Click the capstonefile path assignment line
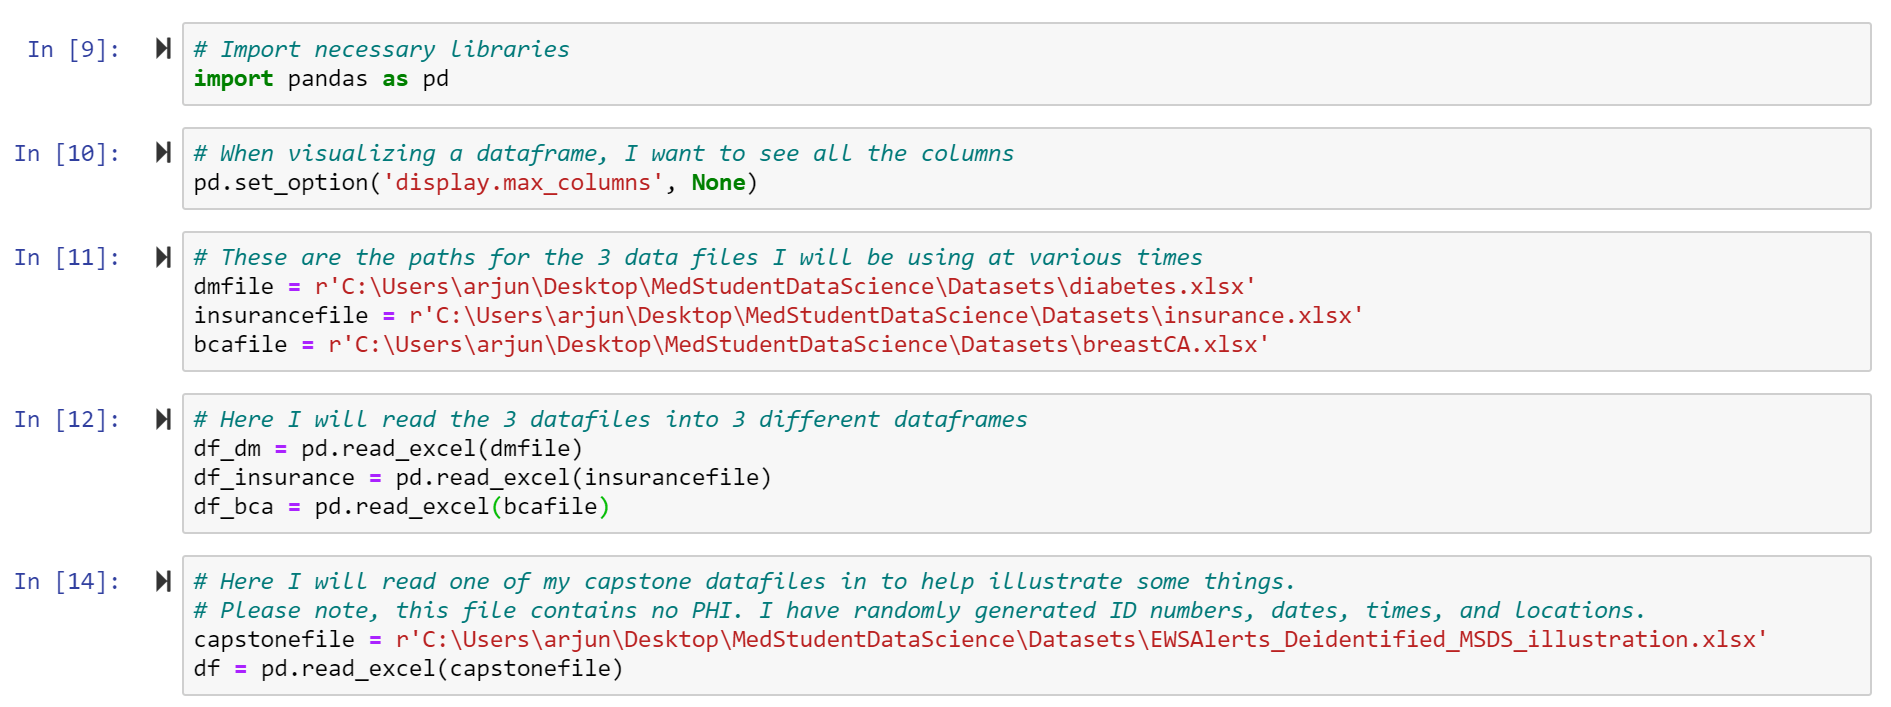The height and width of the screenshot is (707, 1891). click(980, 640)
